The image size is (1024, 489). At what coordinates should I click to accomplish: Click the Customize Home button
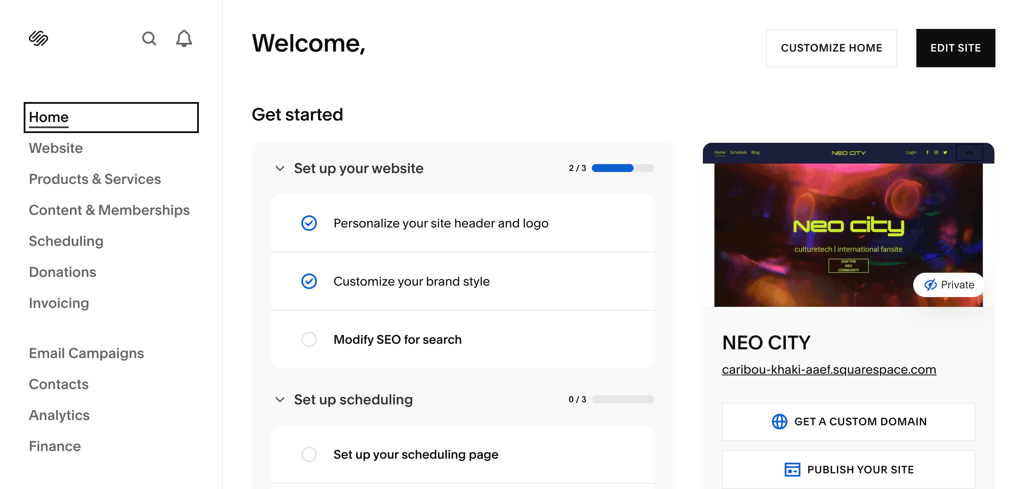[831, 48]
